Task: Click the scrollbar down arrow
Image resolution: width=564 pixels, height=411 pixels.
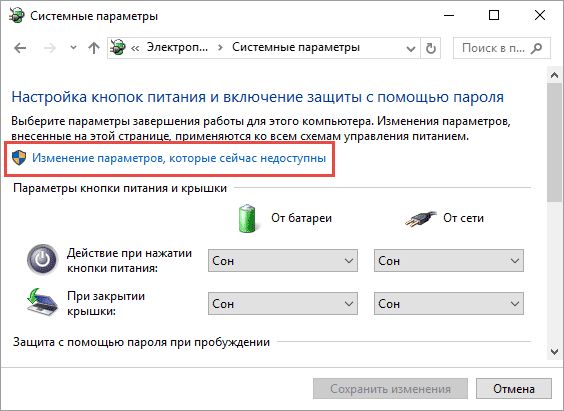Action: coord(554,351)
